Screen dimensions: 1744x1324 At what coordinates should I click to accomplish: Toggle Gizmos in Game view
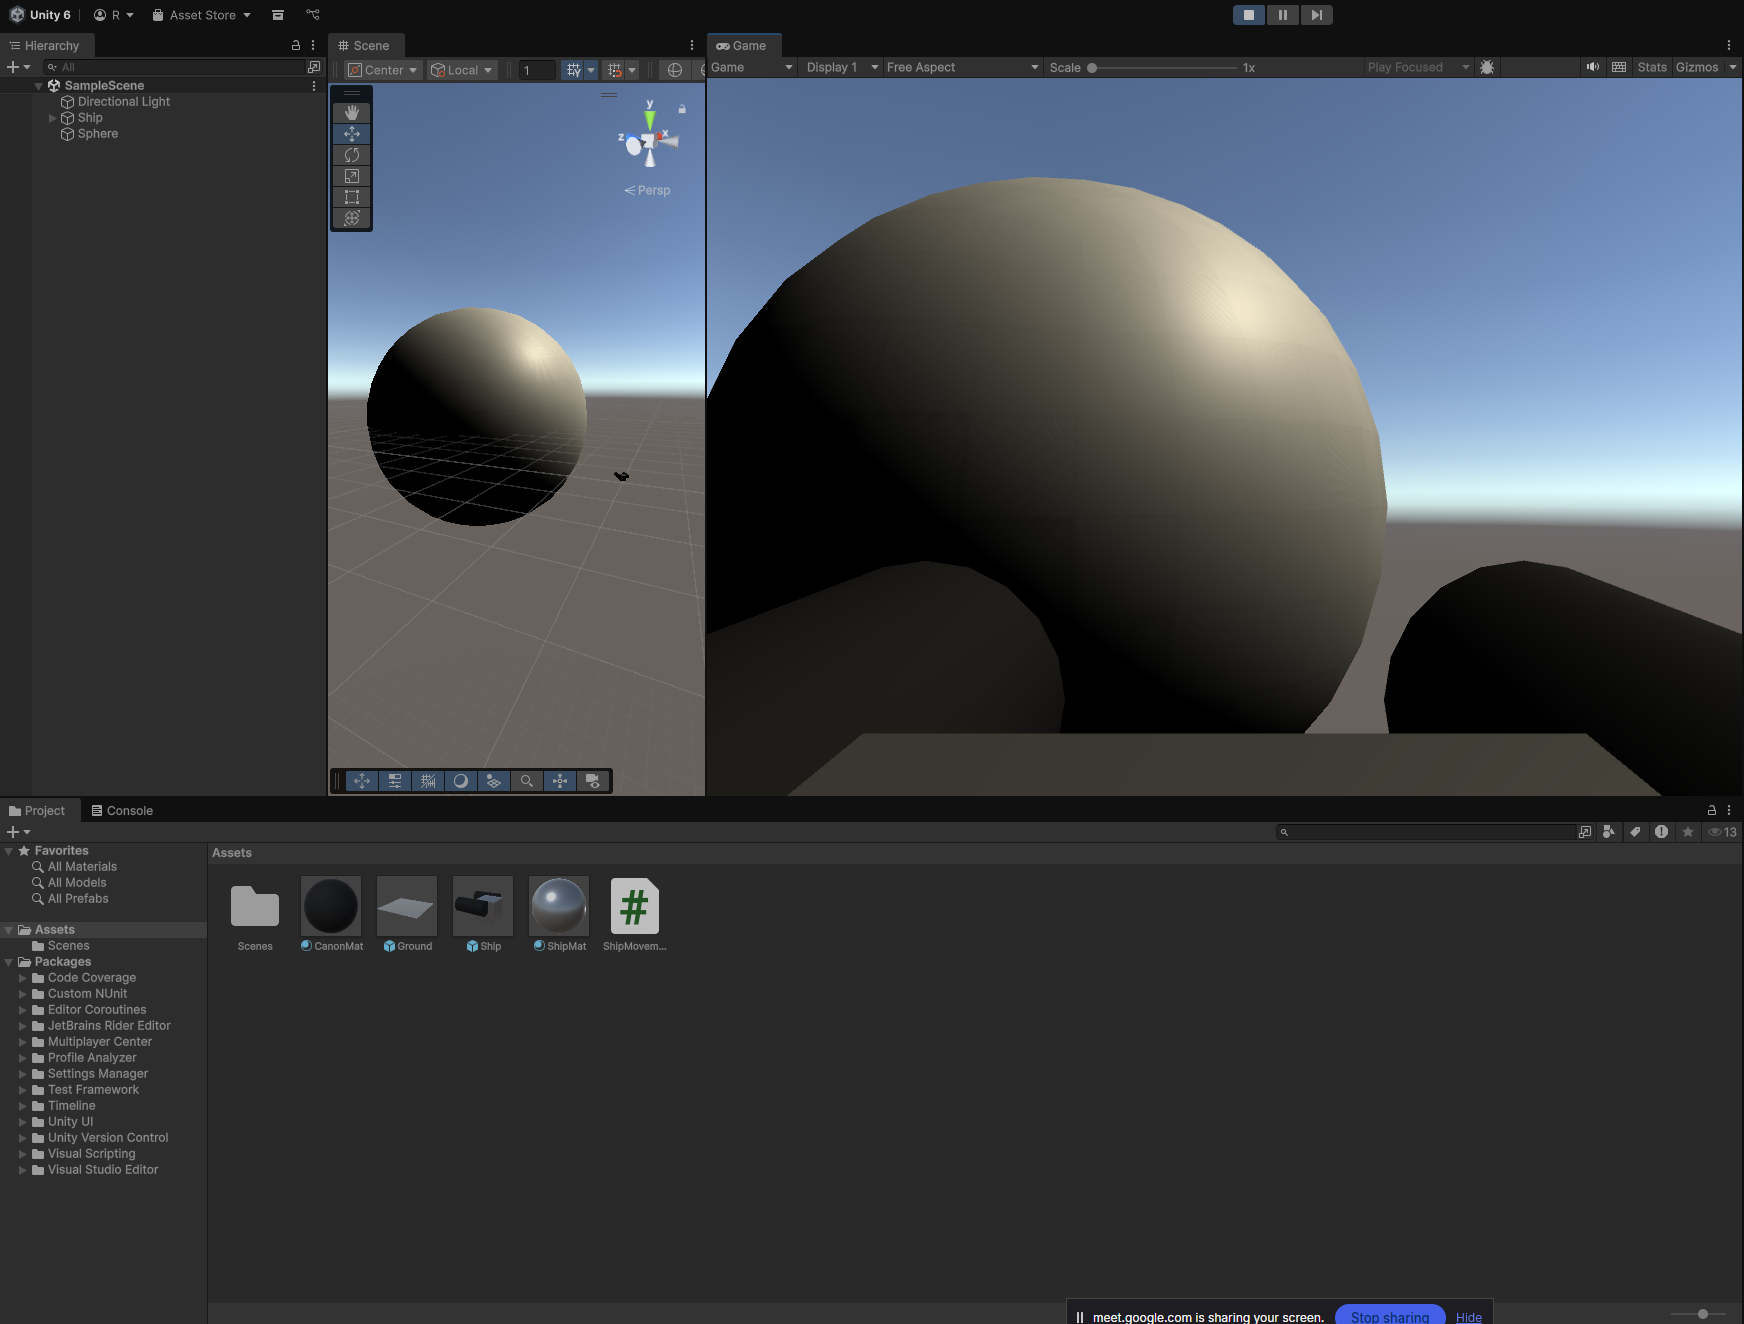click(x=1696, y=67)
